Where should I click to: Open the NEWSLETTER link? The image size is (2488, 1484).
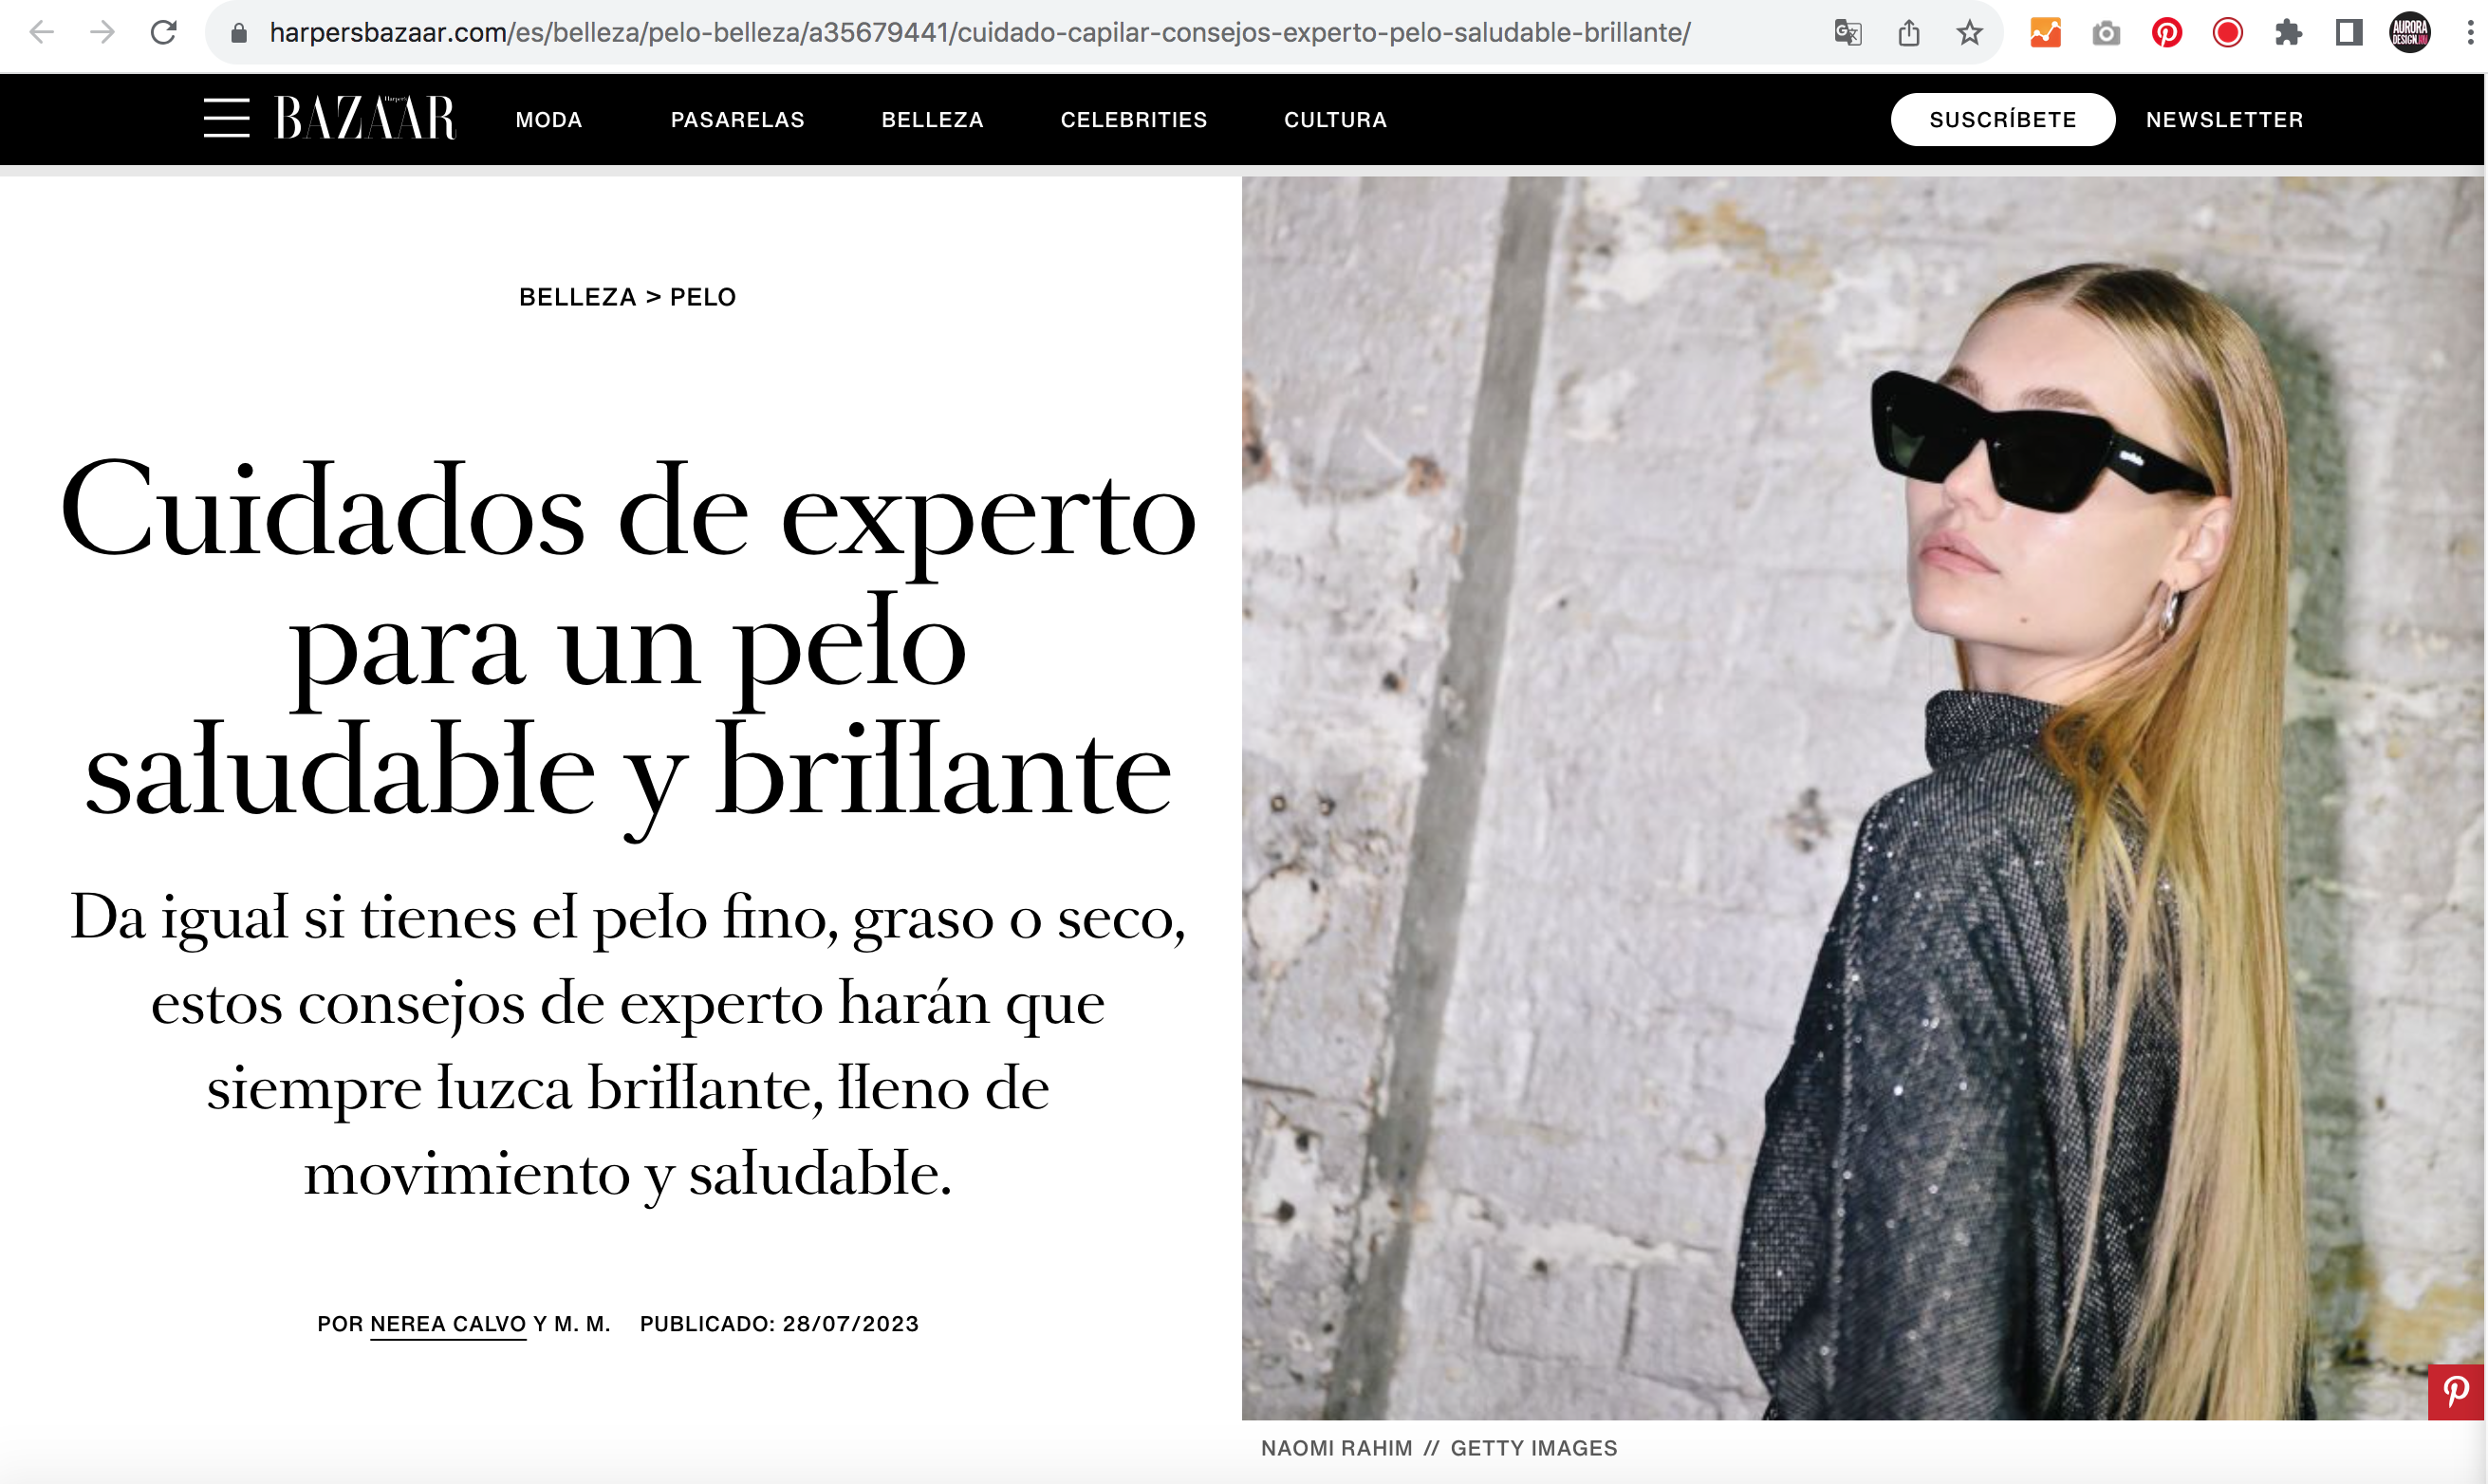[x=2224, y=120]
